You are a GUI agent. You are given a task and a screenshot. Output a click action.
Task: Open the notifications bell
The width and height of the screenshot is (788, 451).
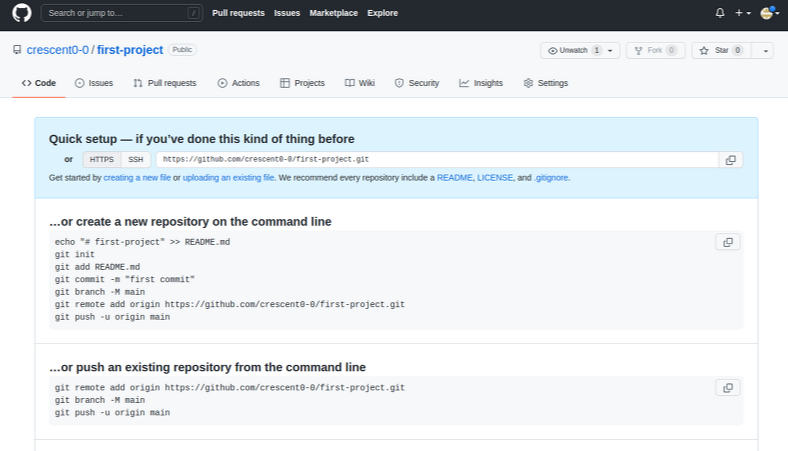pyautogui.click(x=720, y=13)
